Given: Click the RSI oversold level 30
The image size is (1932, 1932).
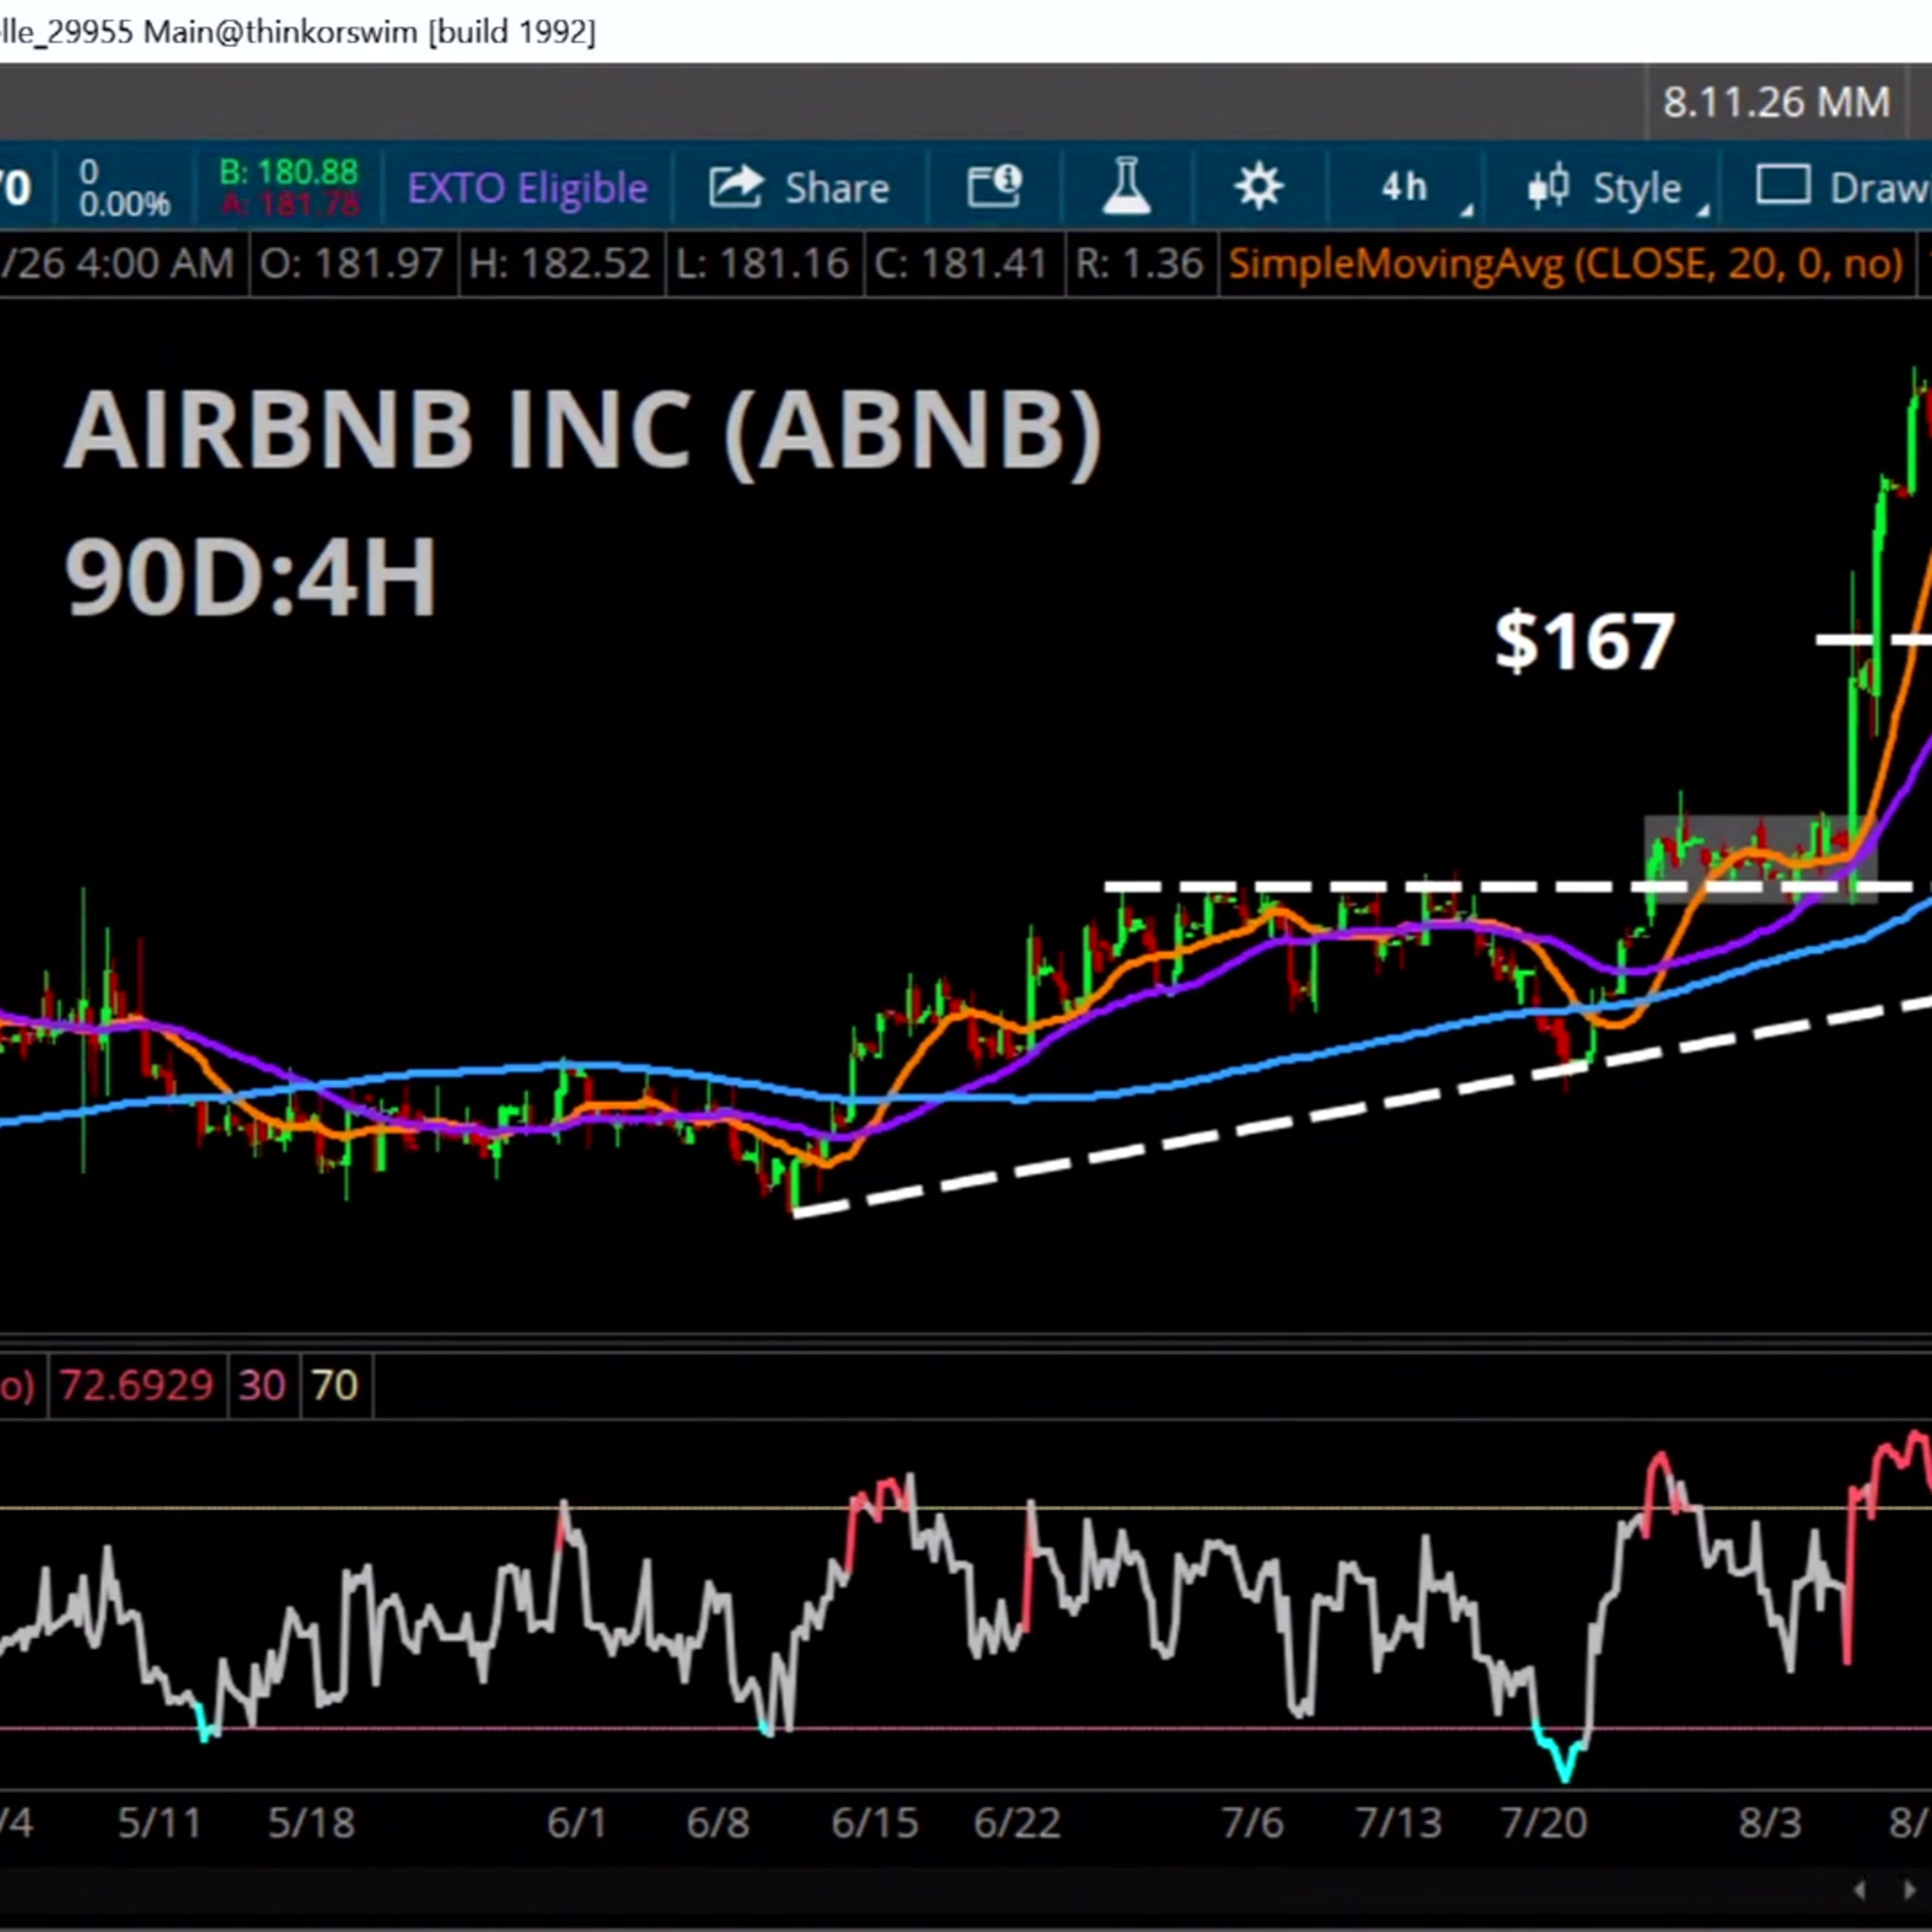Looking at the screenshot, I should [x=262, y=1385].
